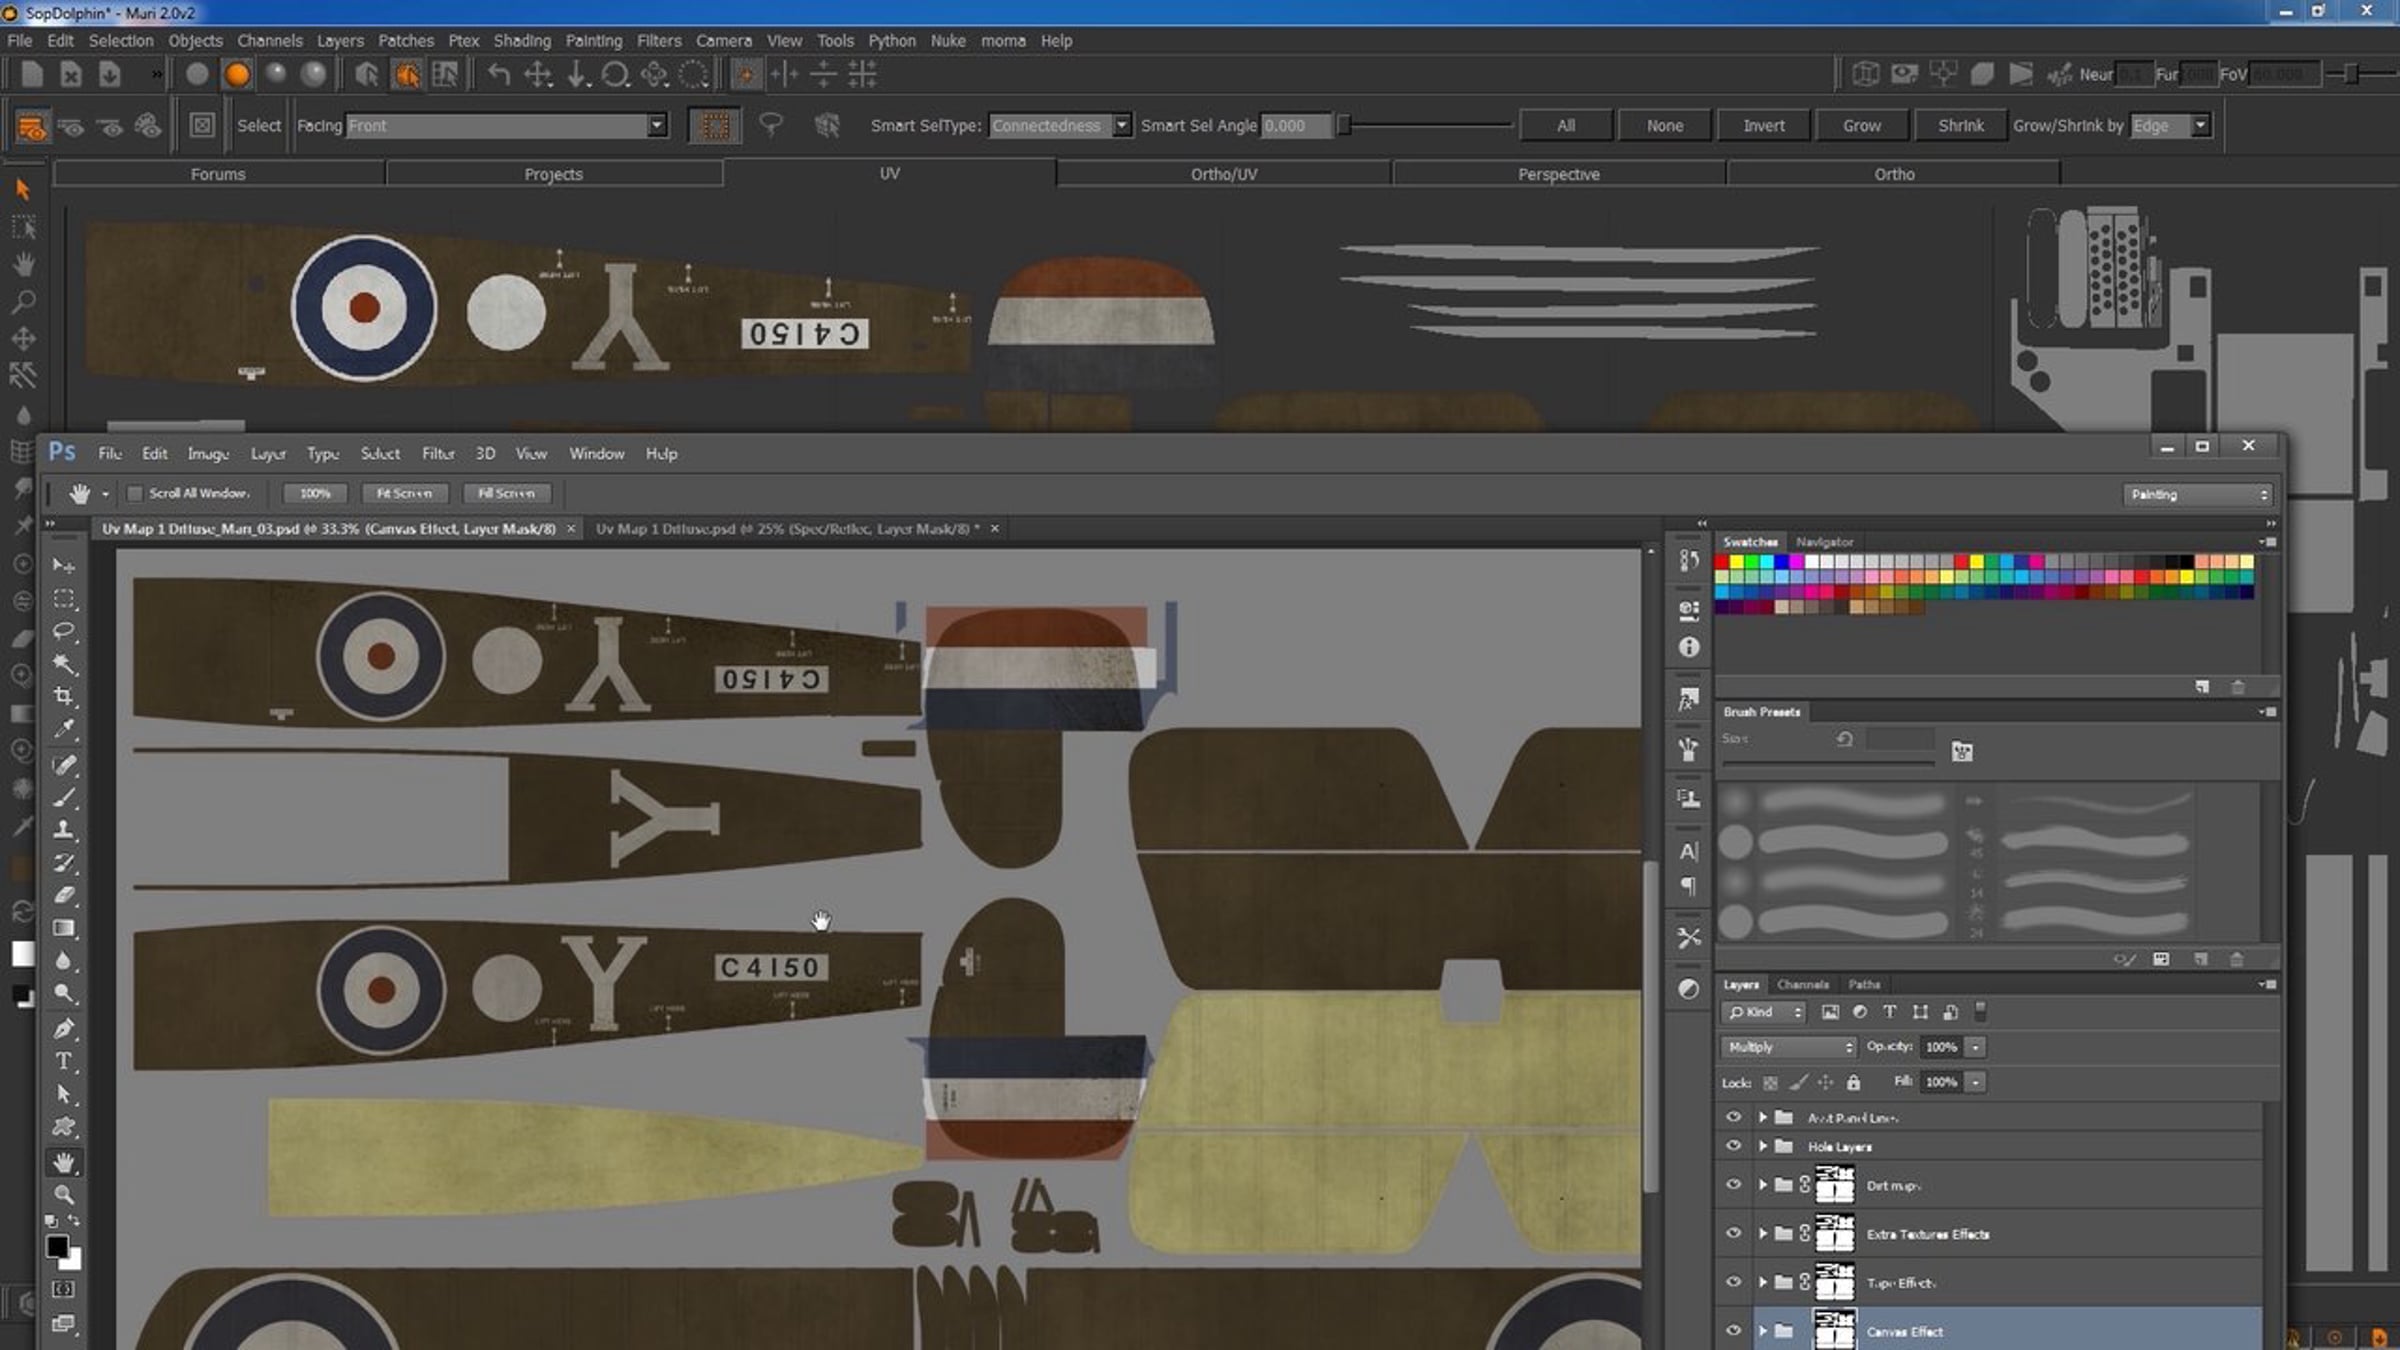Click Mari's lasso selection mode icon
Image resolution: width=2400 pixels, height=1350 pixels.
(771, 125)
